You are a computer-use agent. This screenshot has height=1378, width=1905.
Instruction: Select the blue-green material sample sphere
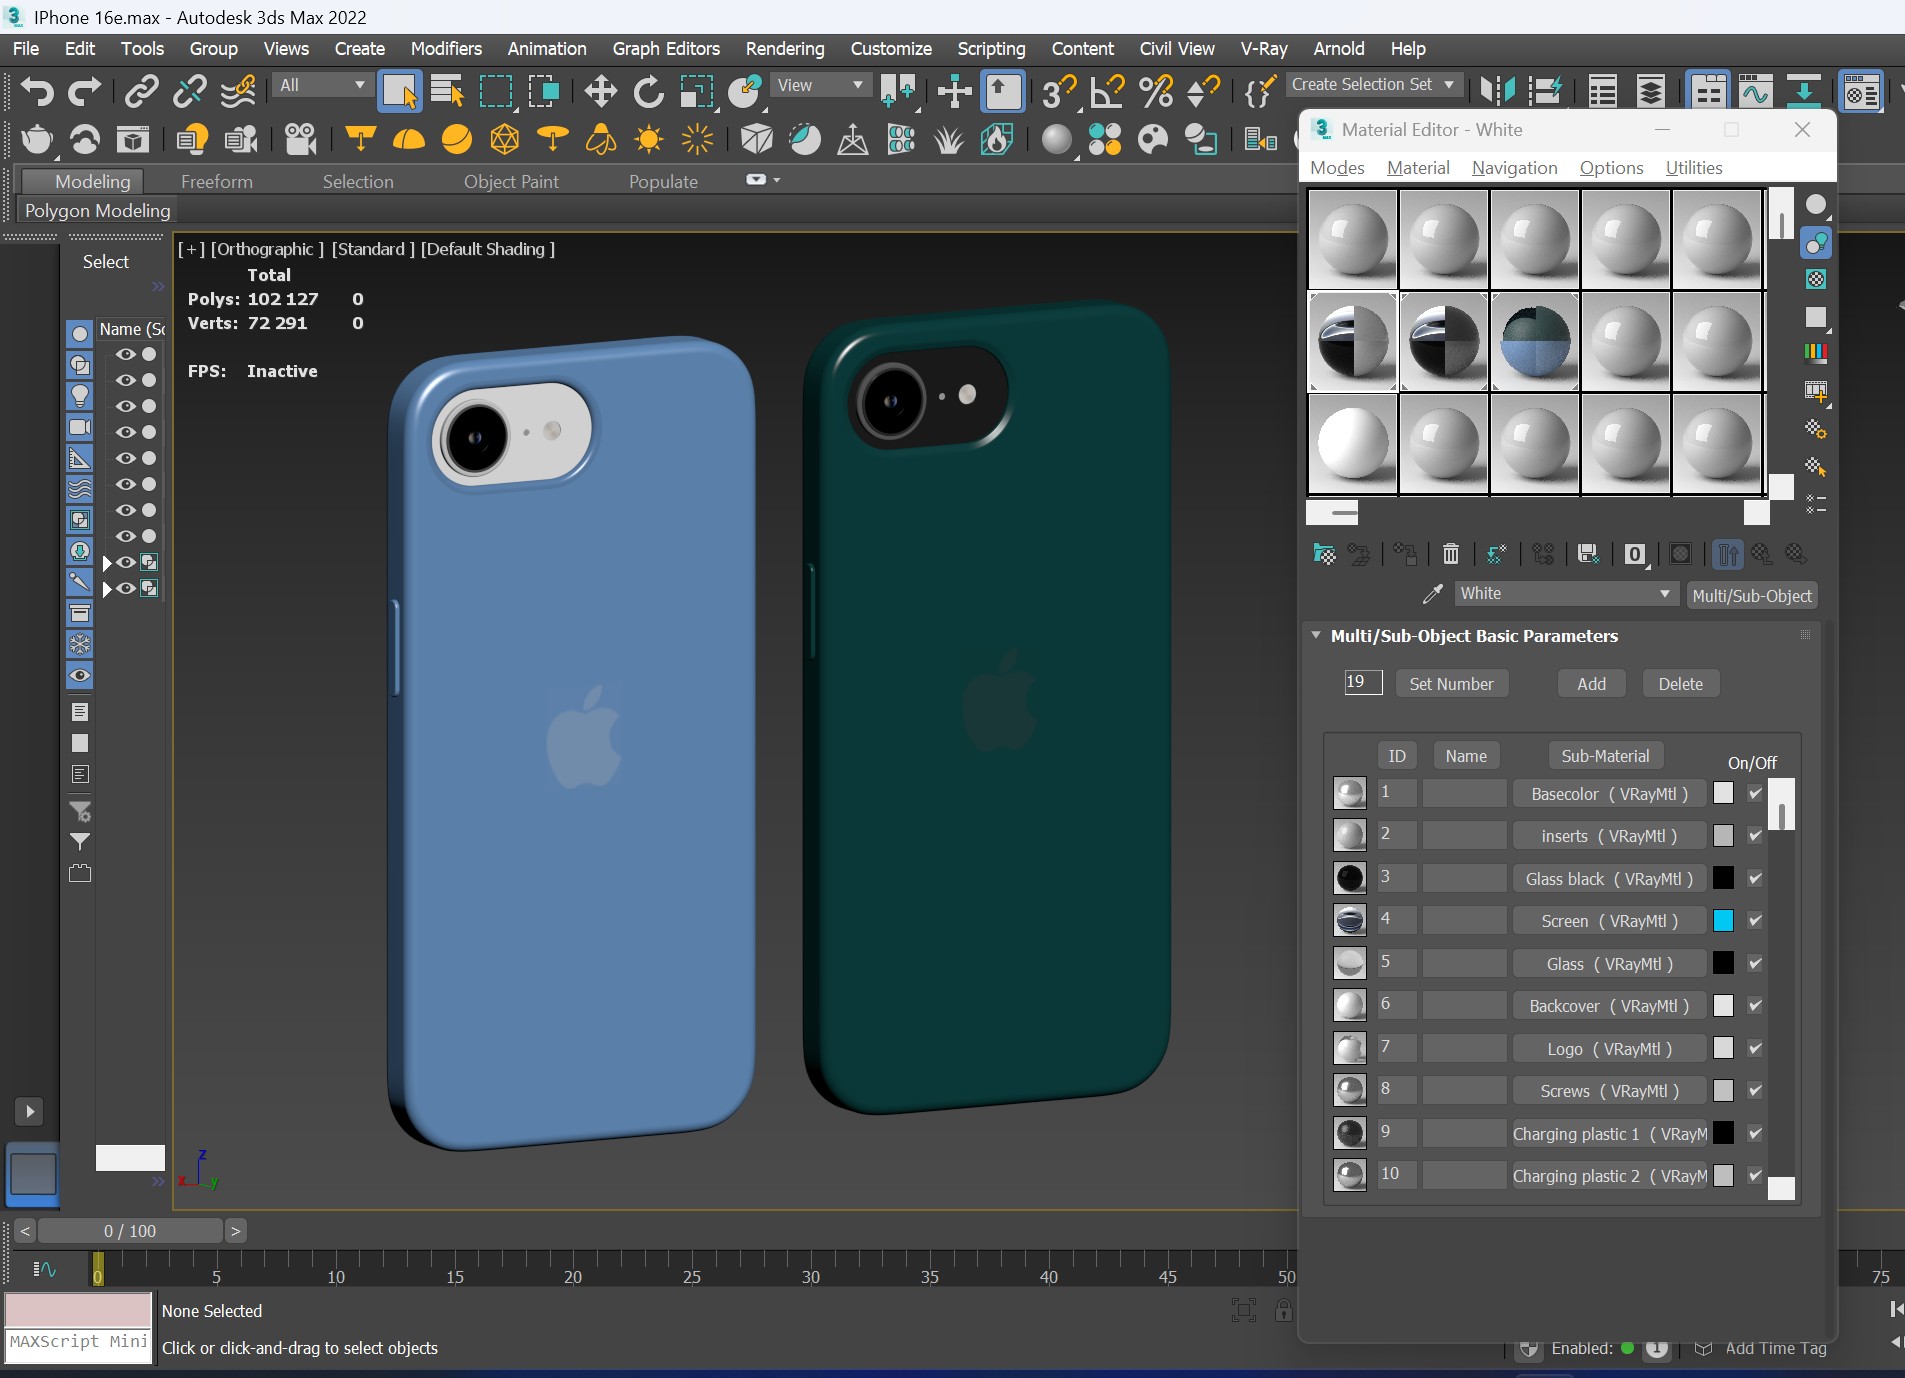(1535, 342)
